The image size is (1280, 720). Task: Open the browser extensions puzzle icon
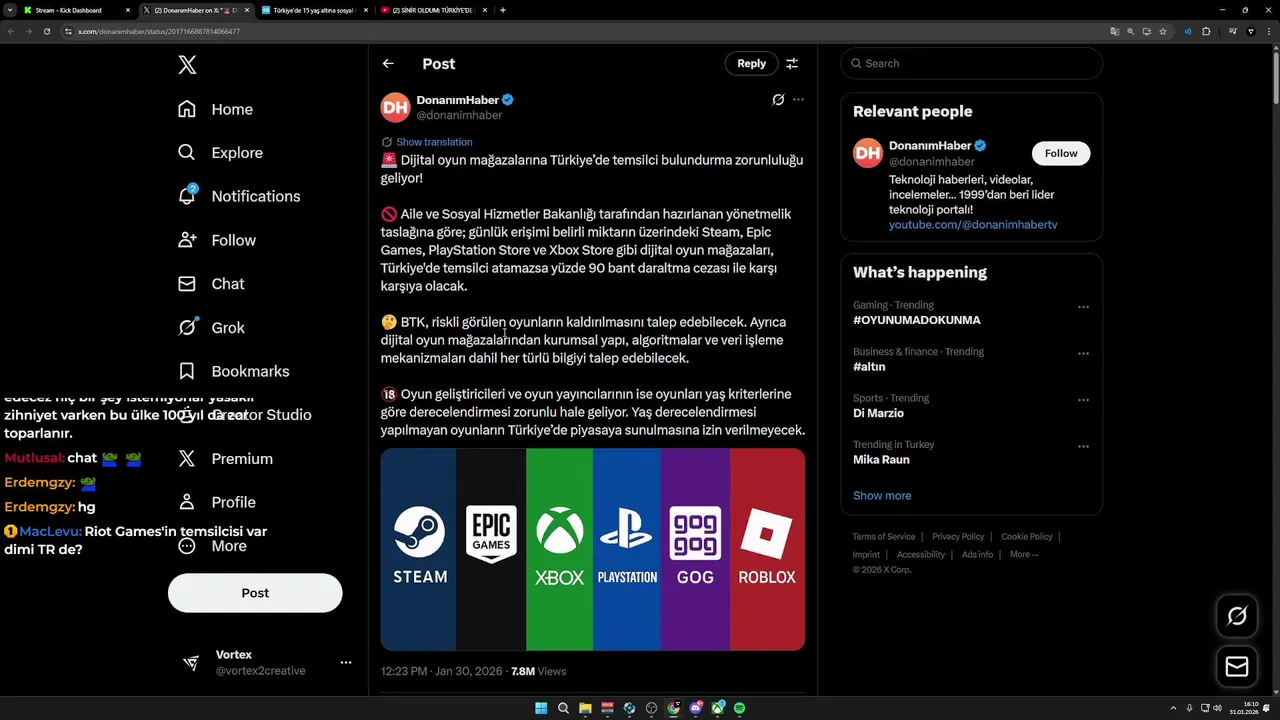1206,31
